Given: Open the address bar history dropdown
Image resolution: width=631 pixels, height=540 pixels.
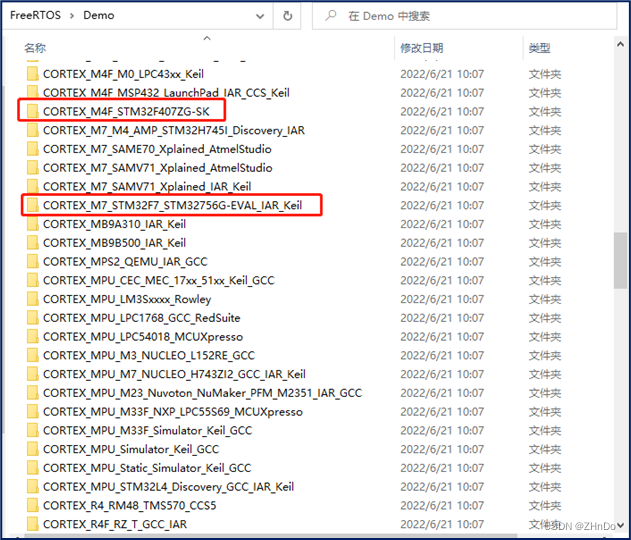Looking at the screenshot, I should [x=260, y=16].
